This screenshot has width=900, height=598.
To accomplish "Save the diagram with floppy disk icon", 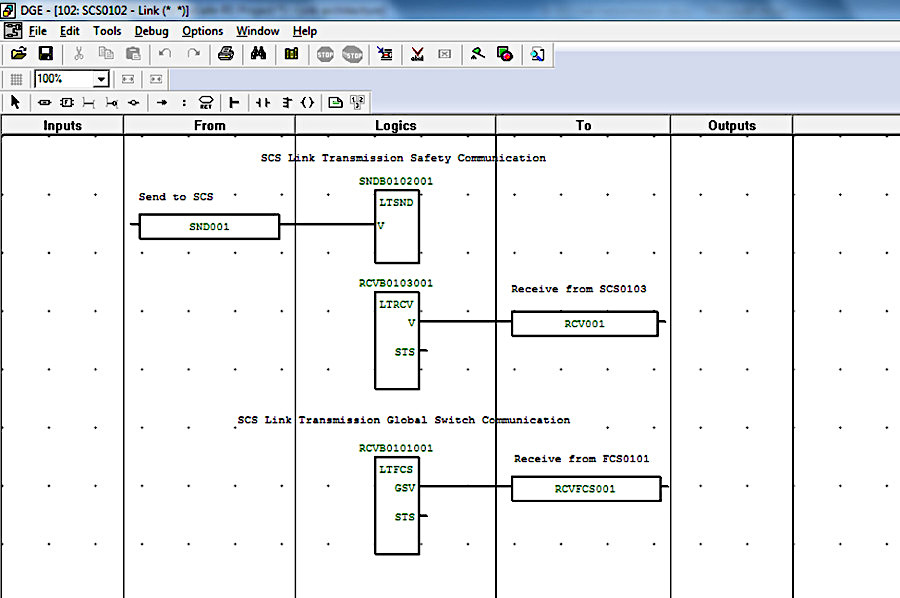I will point(45,54).
